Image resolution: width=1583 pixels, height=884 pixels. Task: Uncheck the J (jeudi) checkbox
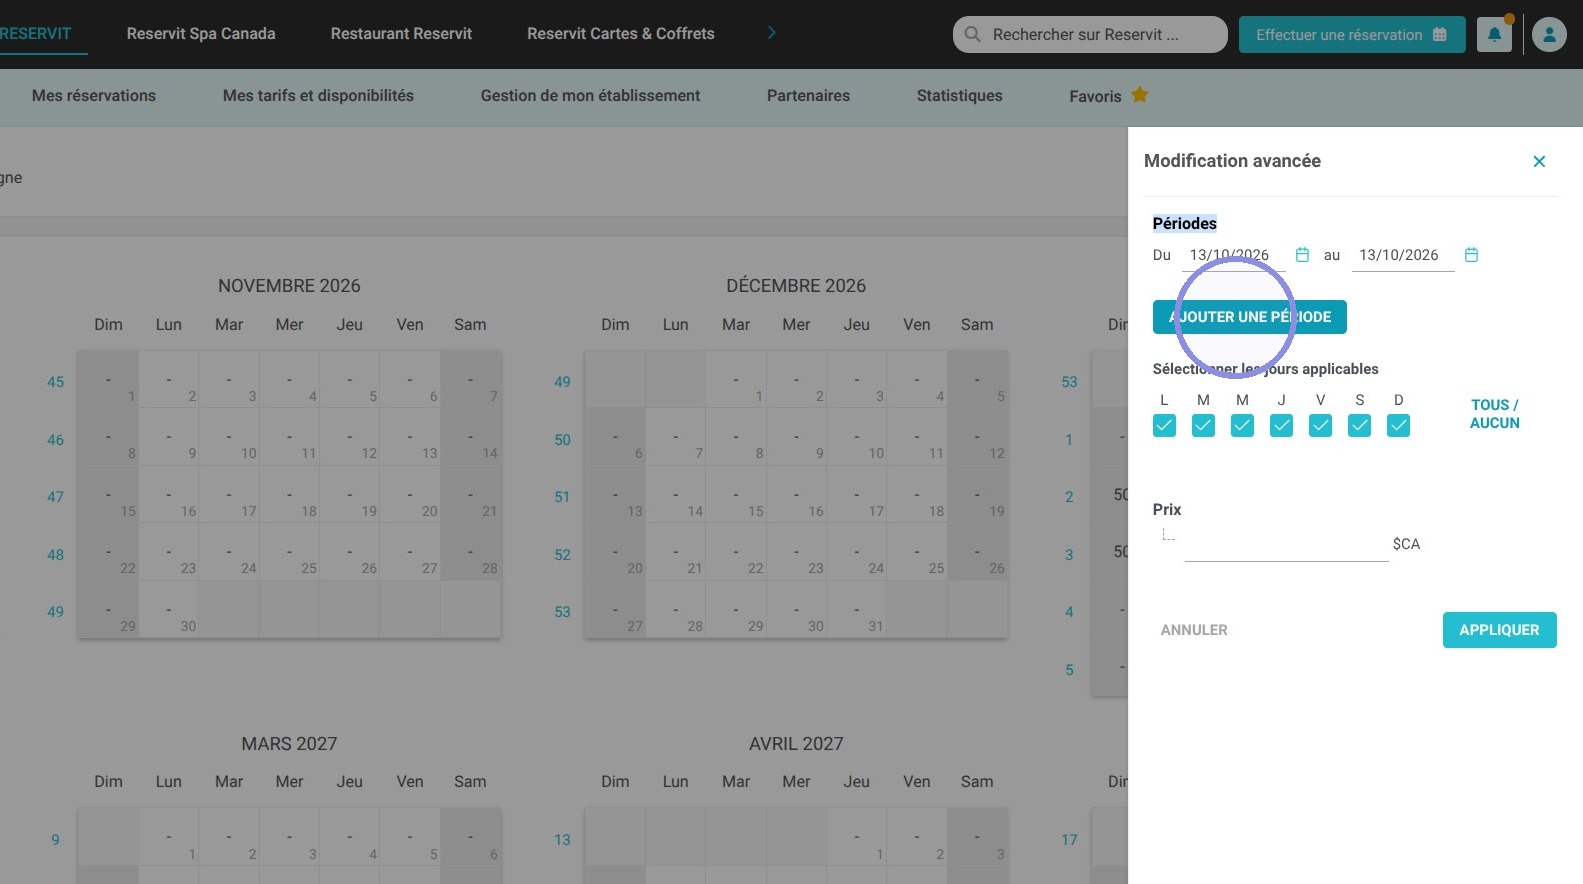click(x=1281, y=426)
